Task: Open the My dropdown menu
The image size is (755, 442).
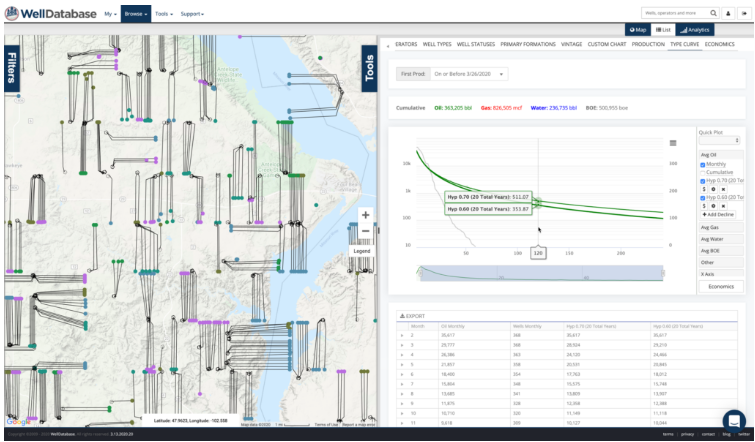Action: pyautogui.click(x=110, y=14)
